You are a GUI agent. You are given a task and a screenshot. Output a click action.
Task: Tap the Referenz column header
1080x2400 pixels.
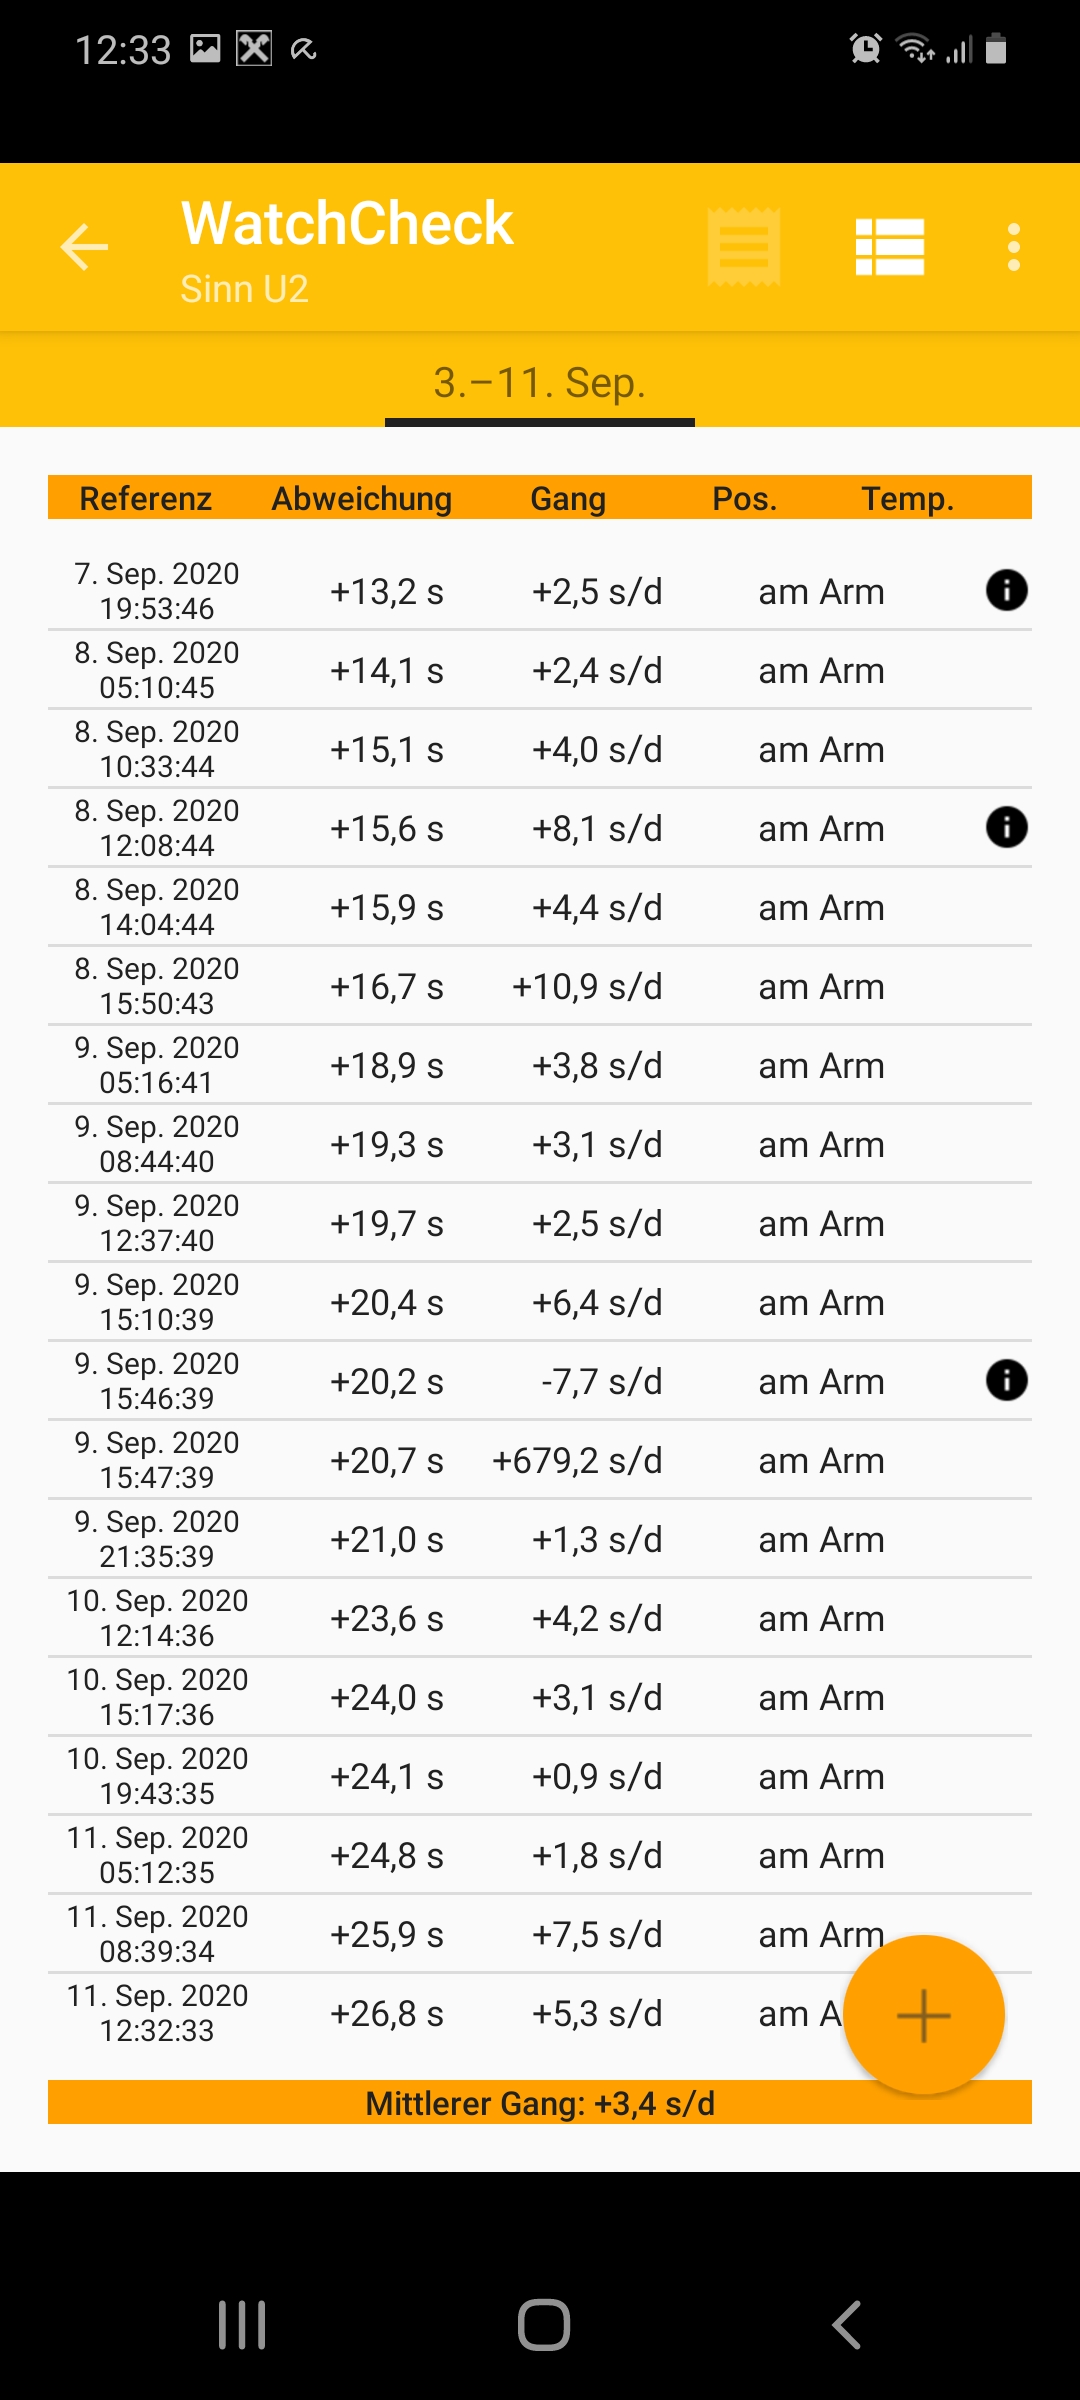pyautogui.click(x=146, y=498)
